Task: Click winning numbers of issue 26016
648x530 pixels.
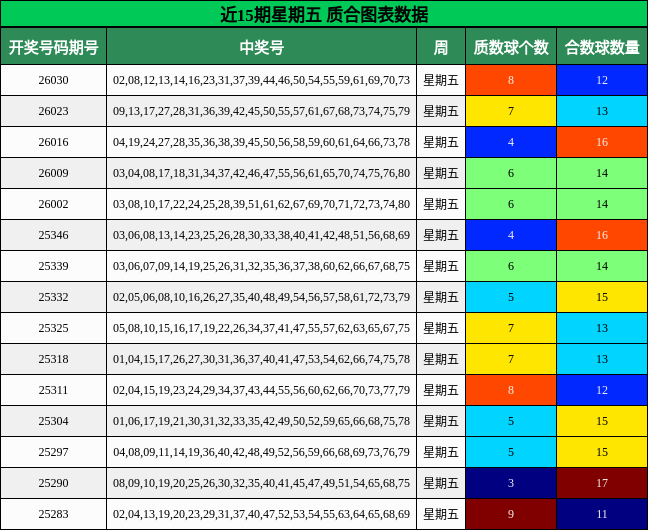Action: [x=262, y=142]
